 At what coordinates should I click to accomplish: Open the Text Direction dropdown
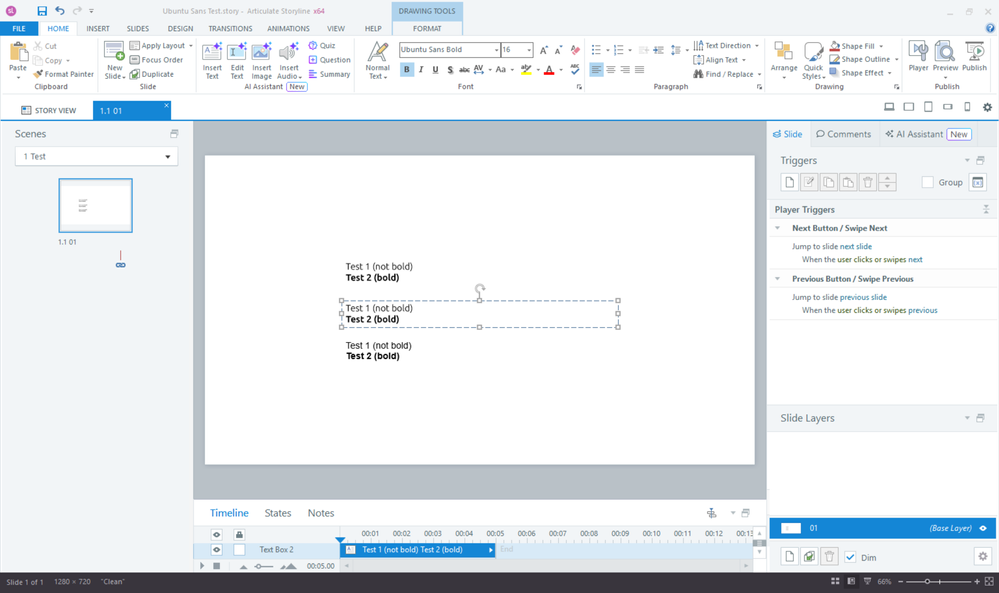point(757,46)
